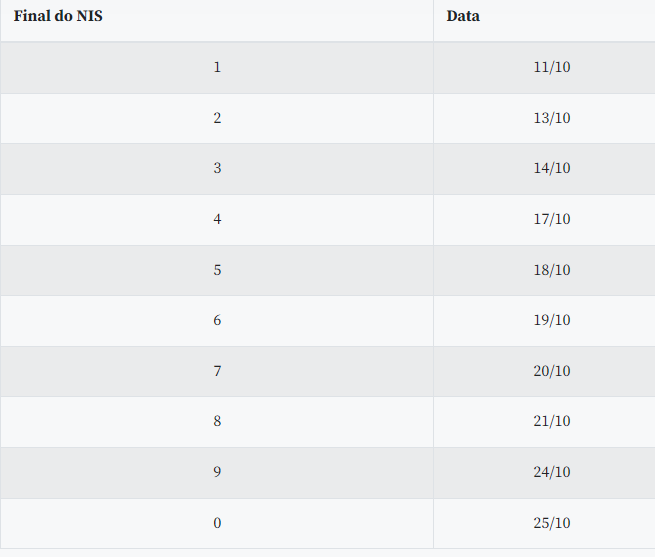This screenshot has width=655, height=557.
Task: Click the "Data" column header
Action: (463, 17)
